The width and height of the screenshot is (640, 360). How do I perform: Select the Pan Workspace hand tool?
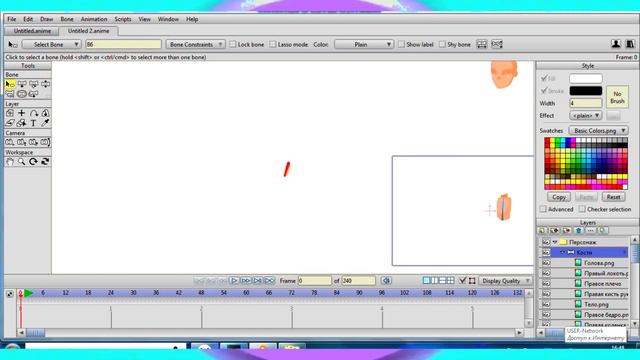click(10, 161)
